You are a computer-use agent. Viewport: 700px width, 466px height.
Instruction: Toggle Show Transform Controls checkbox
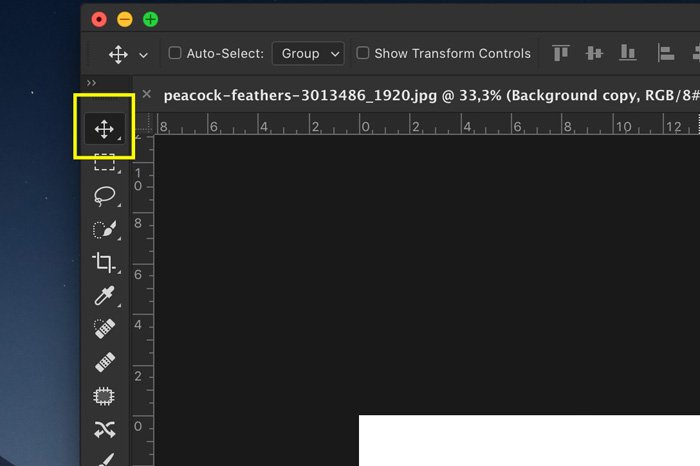(363, 53)
